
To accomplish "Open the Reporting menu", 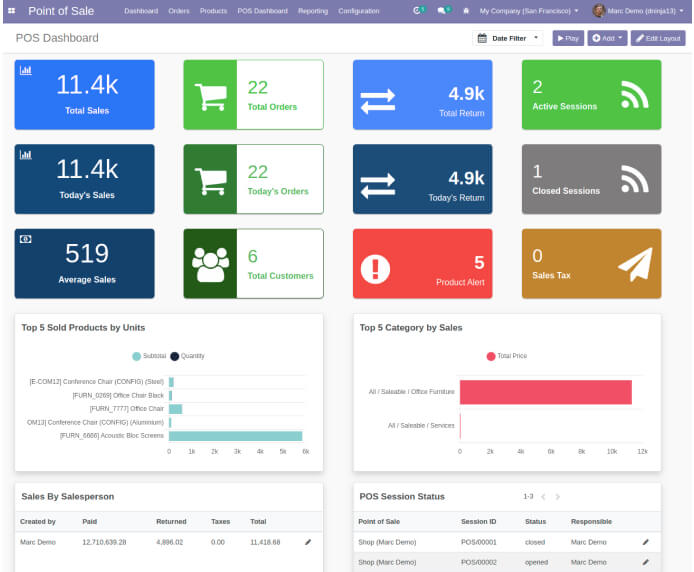I will click(313, 11).
